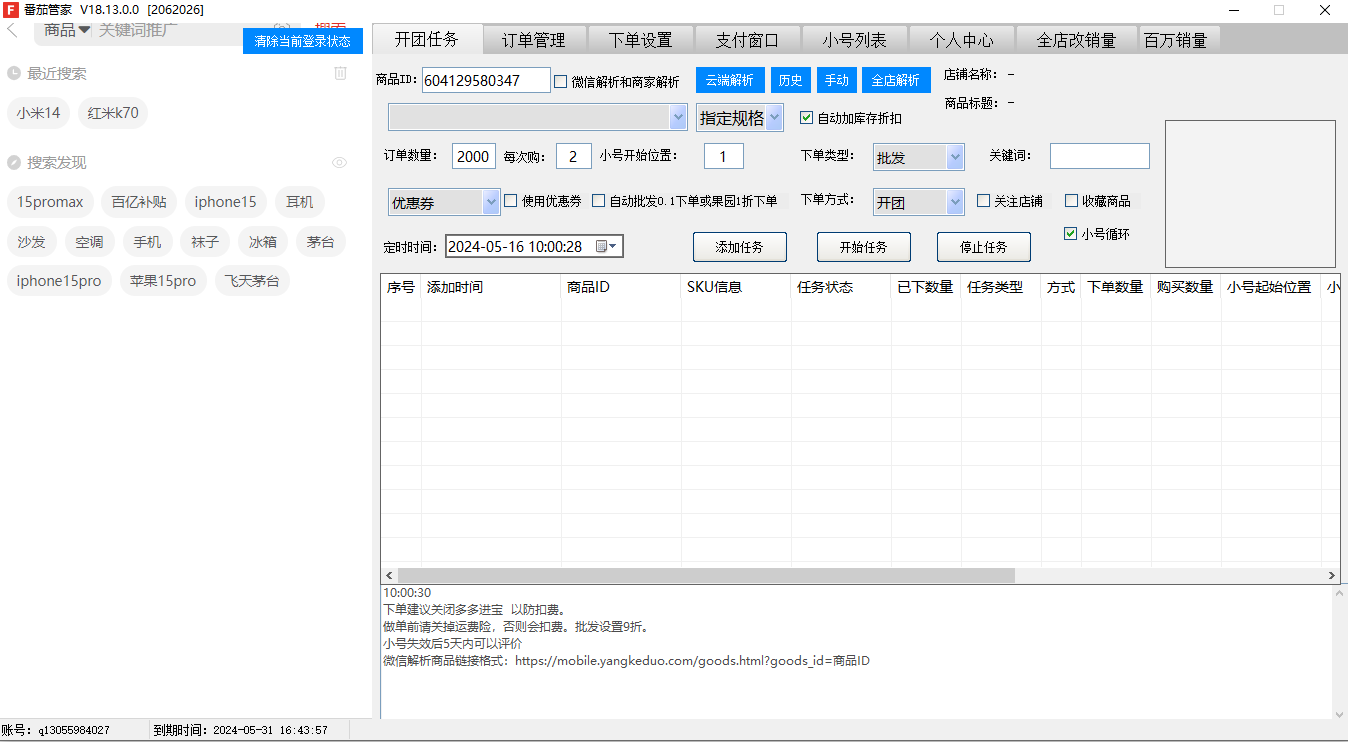The image size is (1348, 742).
Task: Open the 小号列表 tab
Action: click(855, 40)
